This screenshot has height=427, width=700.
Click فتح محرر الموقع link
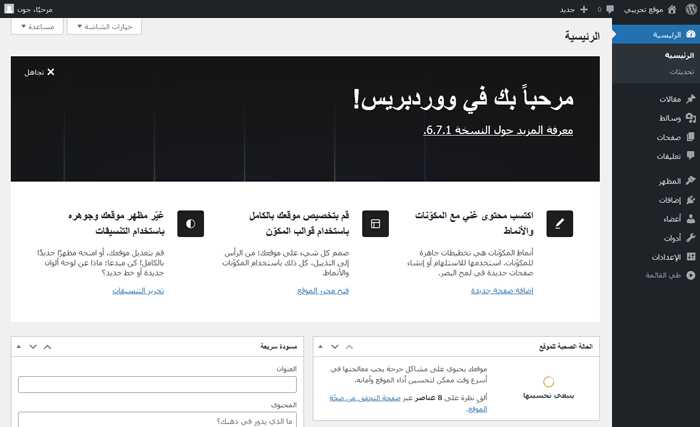pos(323,290)
